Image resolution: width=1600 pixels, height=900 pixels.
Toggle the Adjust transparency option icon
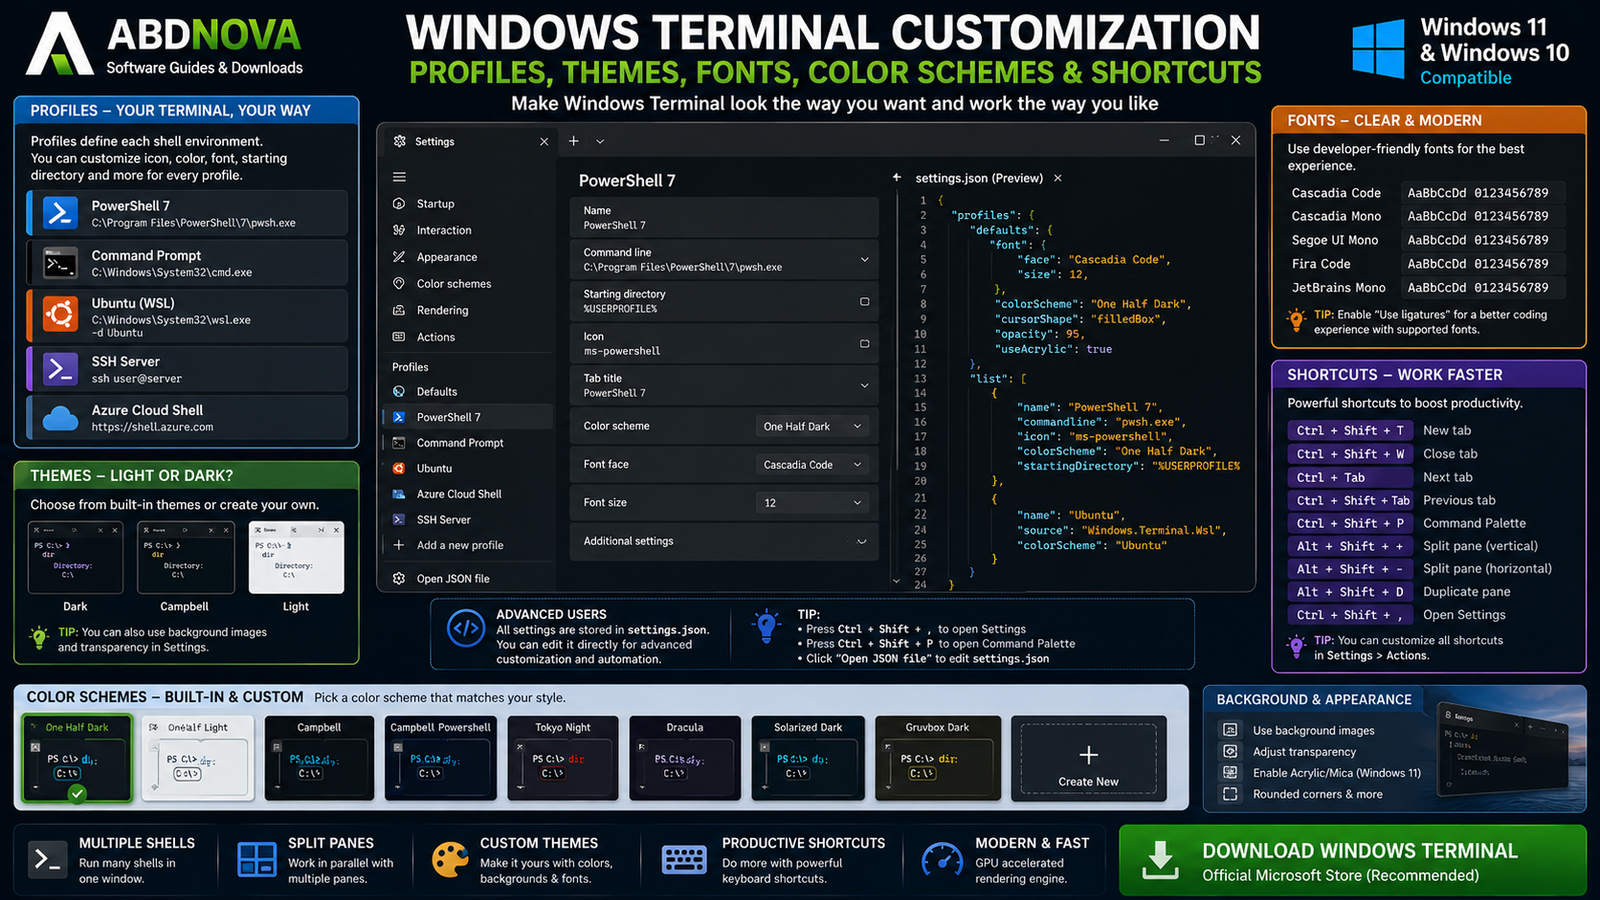[x=1230, y=751]
